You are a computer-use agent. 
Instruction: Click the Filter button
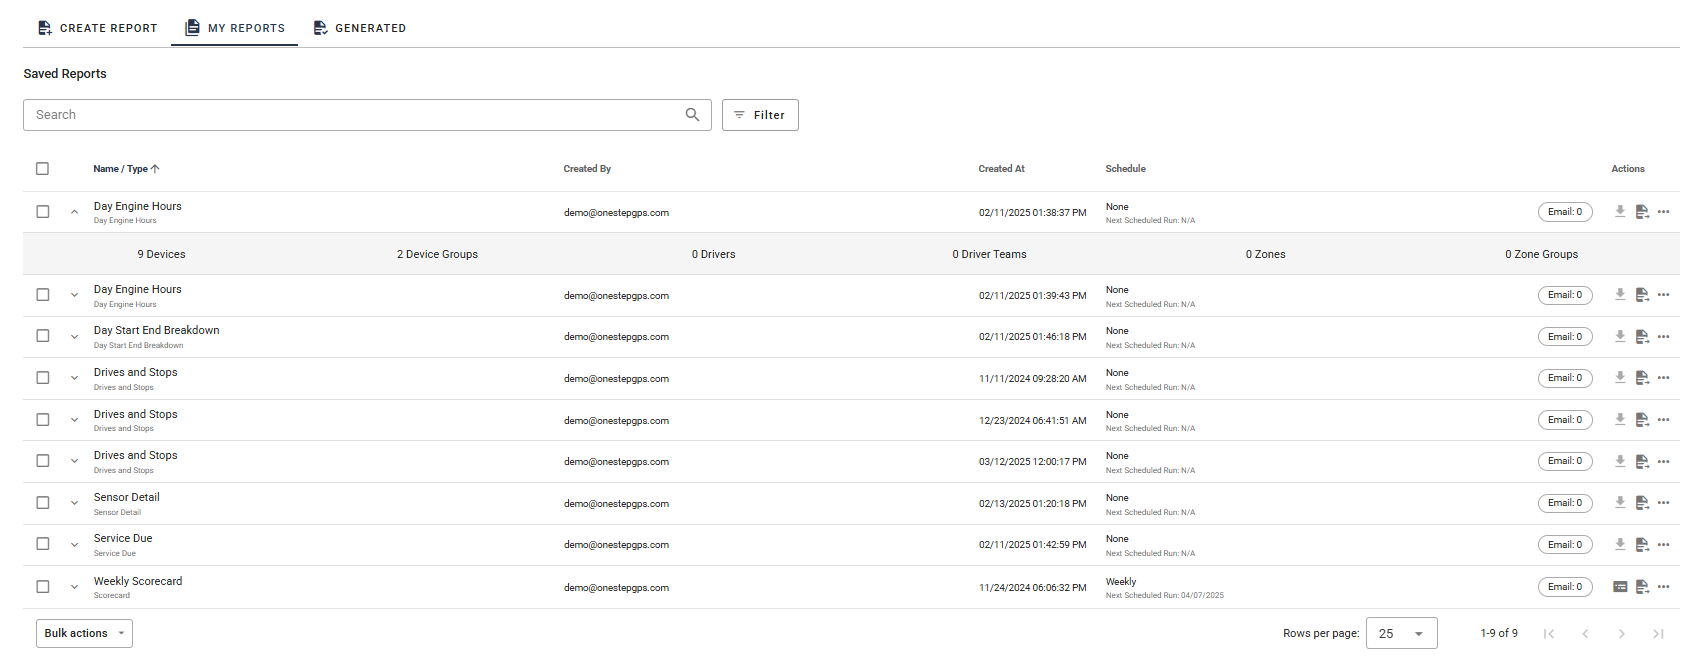click(760, 115)
